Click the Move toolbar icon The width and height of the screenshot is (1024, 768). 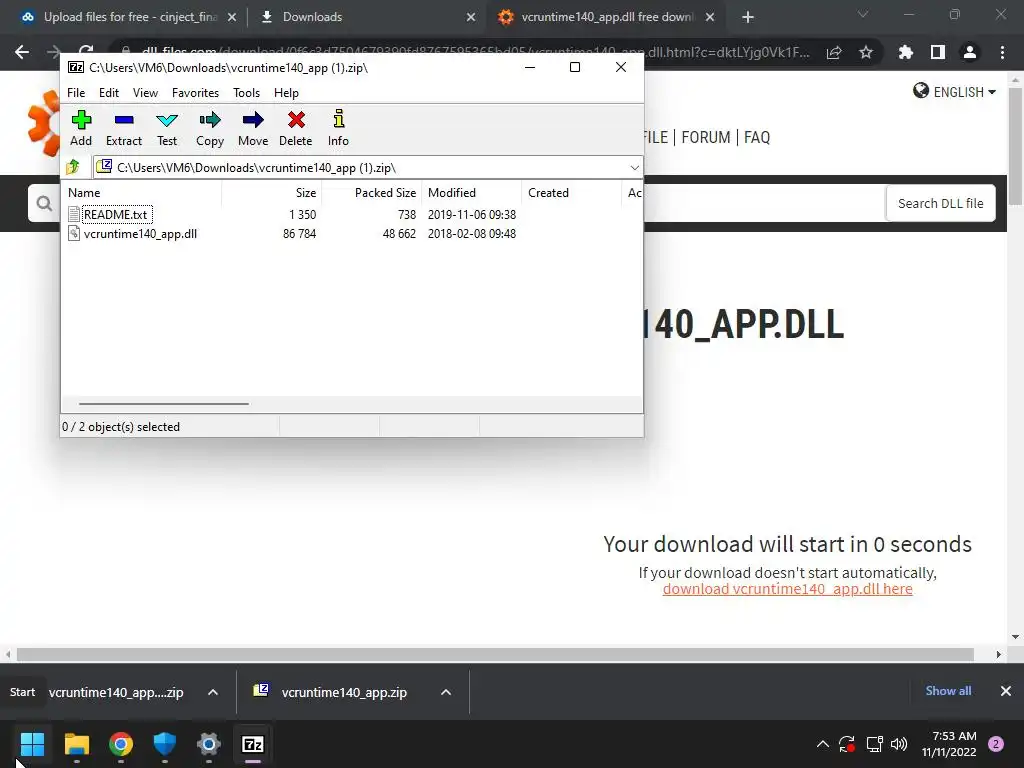point(253,128)
